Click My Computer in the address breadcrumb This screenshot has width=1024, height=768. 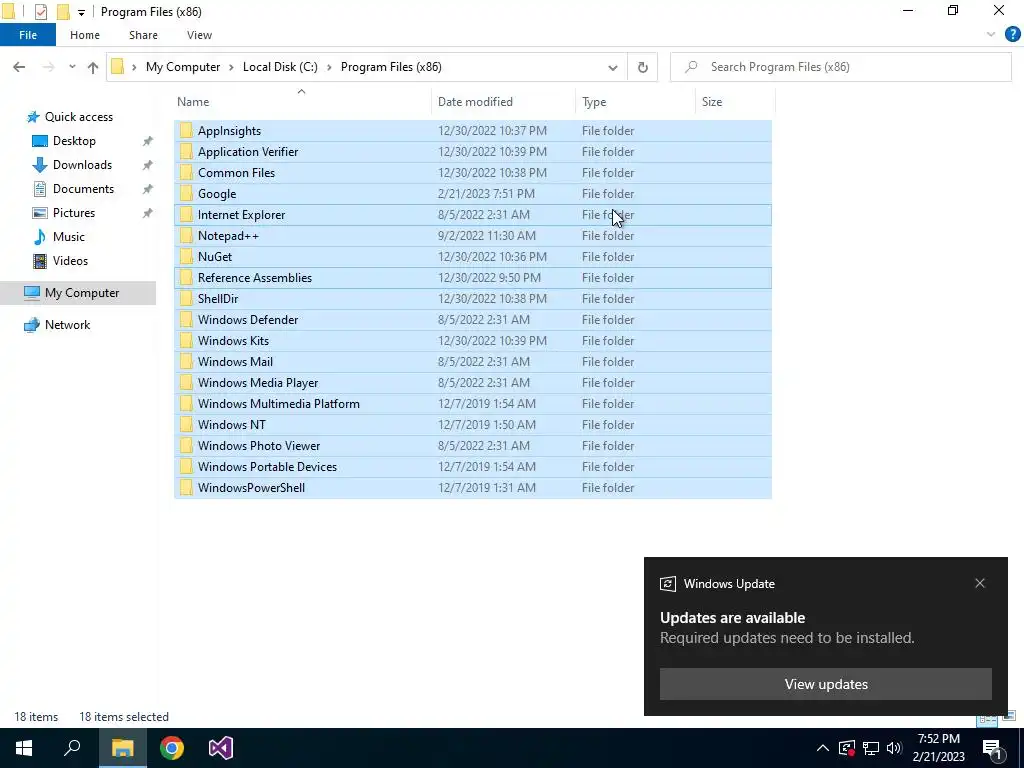(183, 67)
